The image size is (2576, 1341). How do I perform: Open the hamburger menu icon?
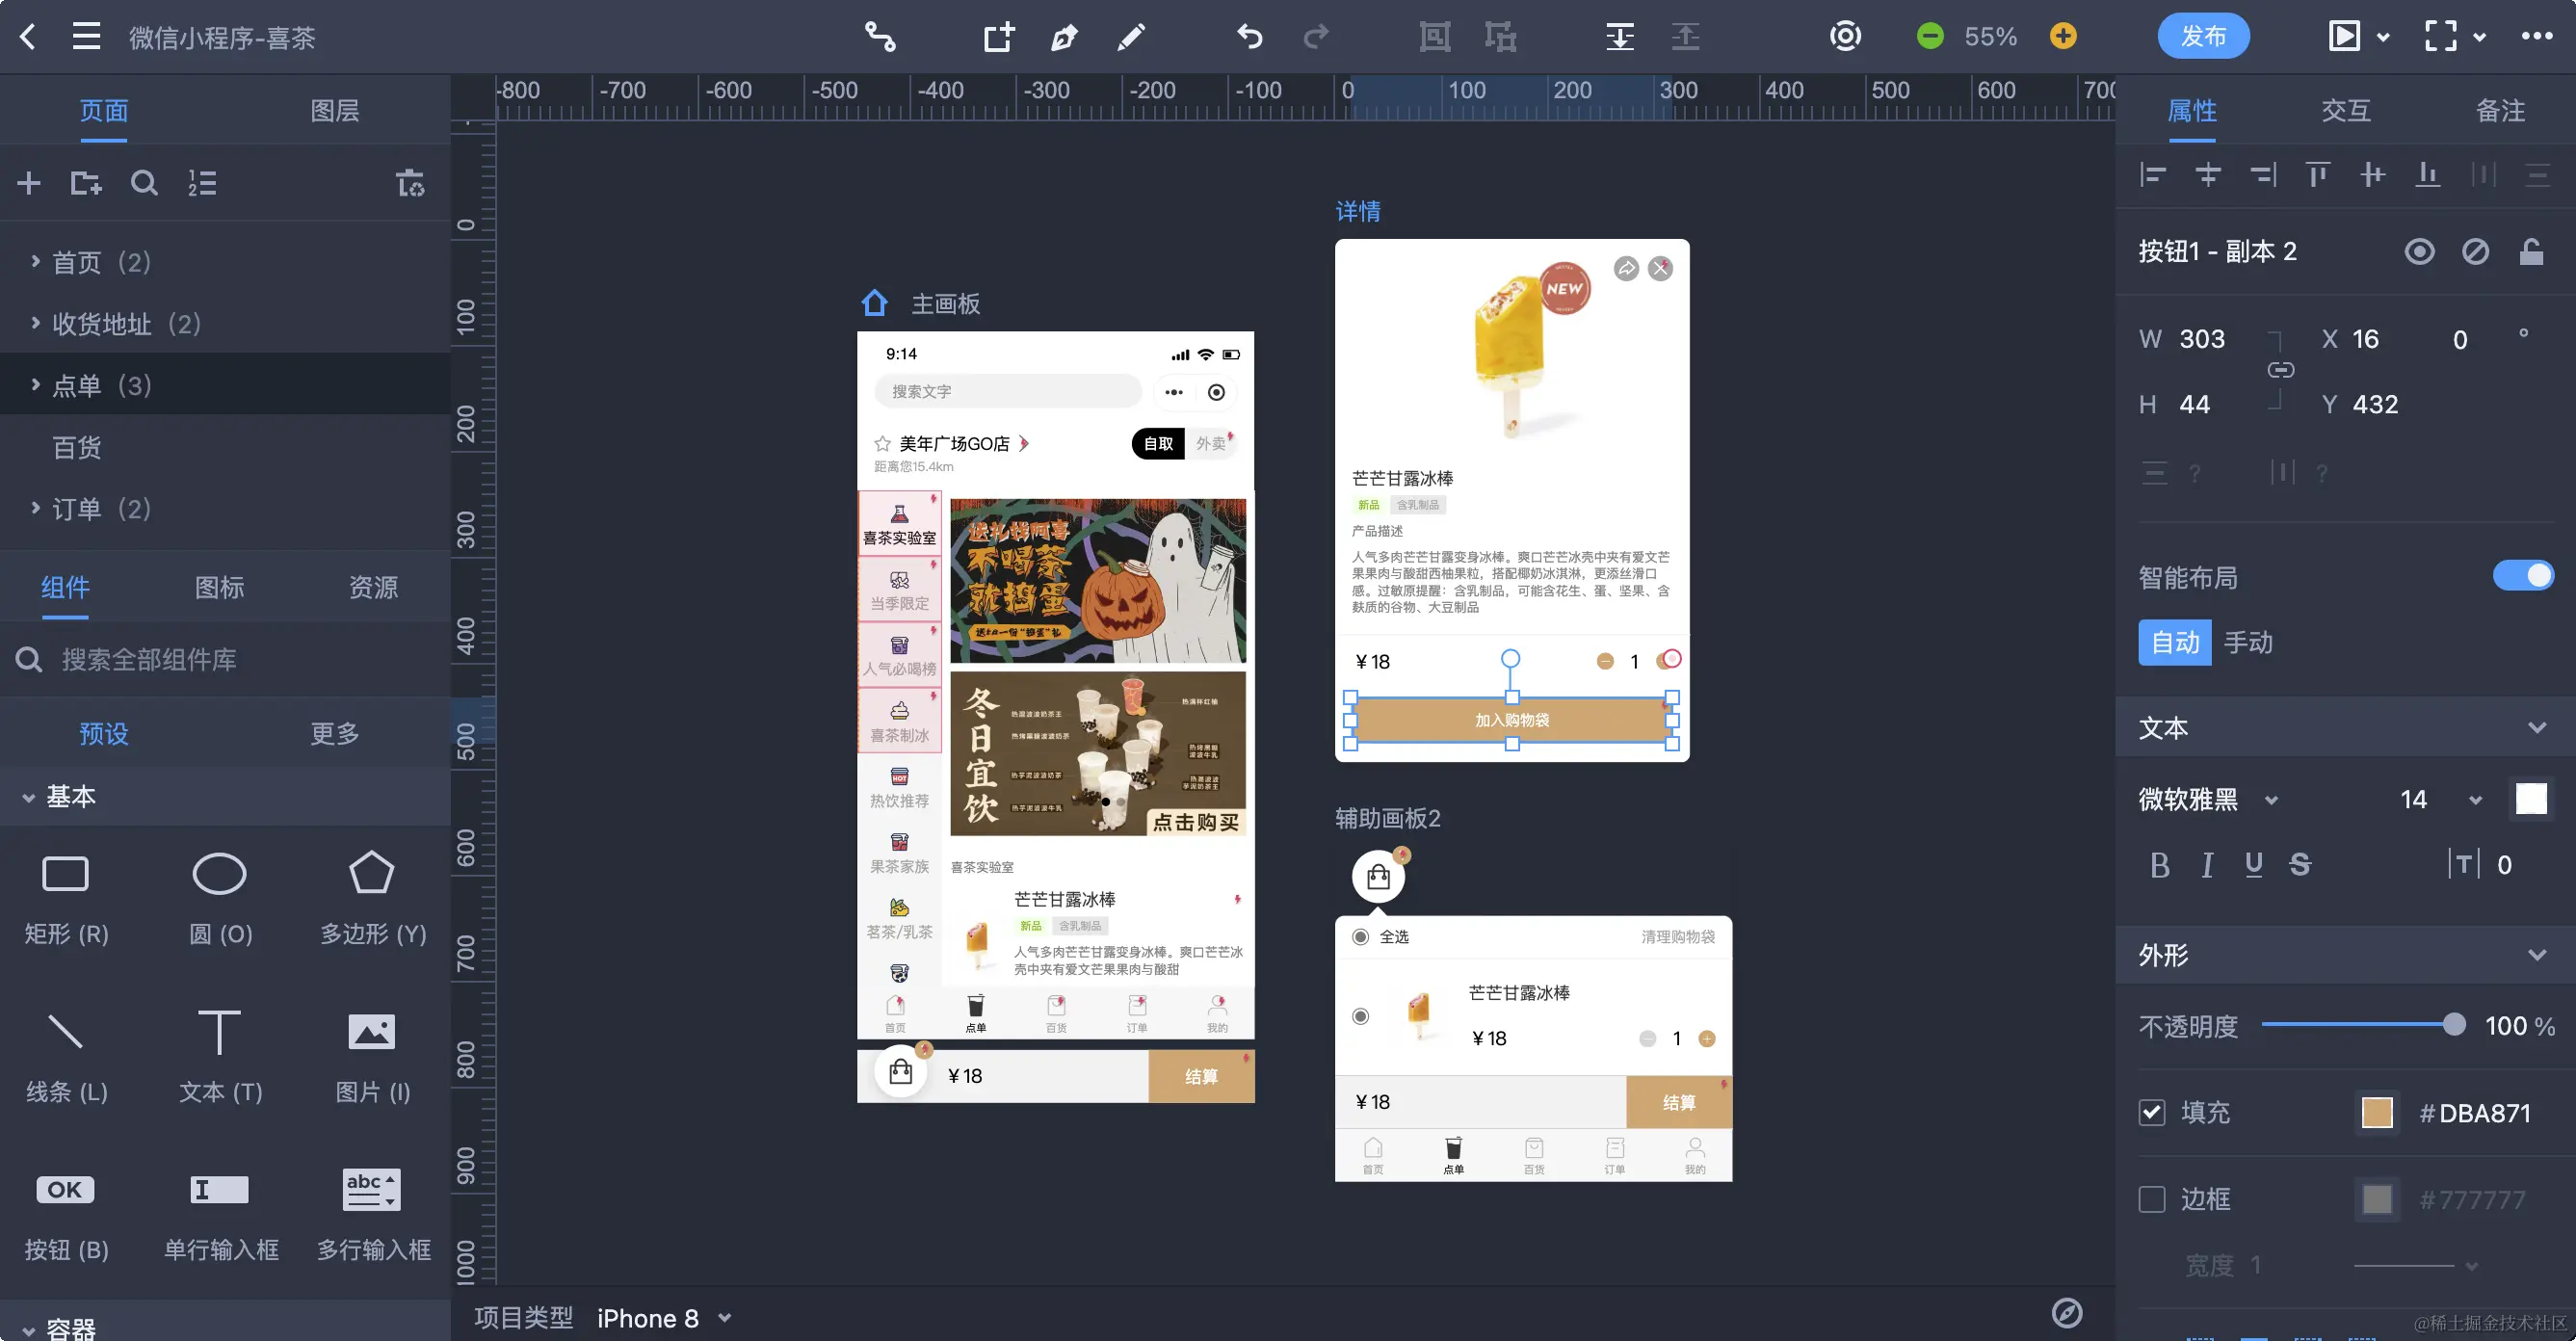point(87,37)
